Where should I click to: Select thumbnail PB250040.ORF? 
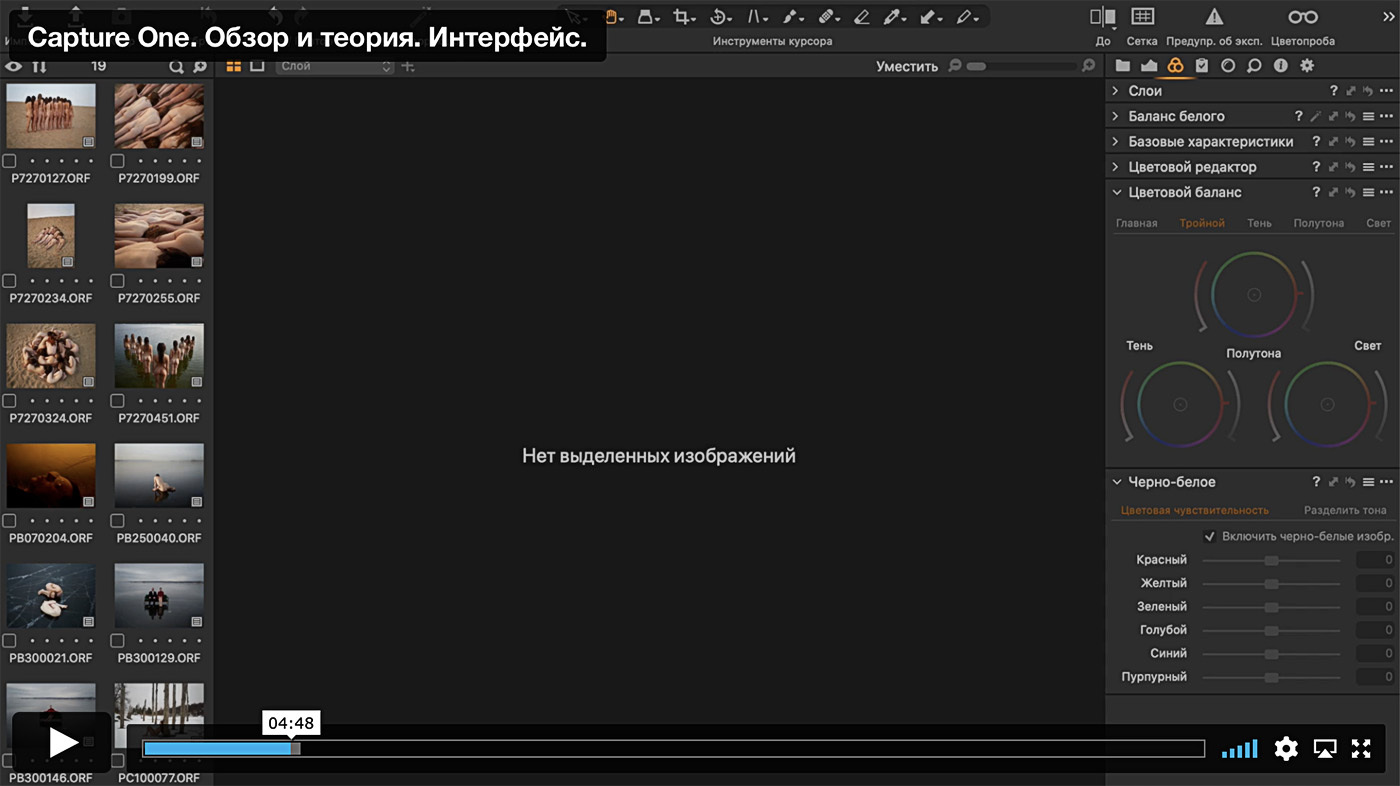pyautogui.click(x=159, y=476)
